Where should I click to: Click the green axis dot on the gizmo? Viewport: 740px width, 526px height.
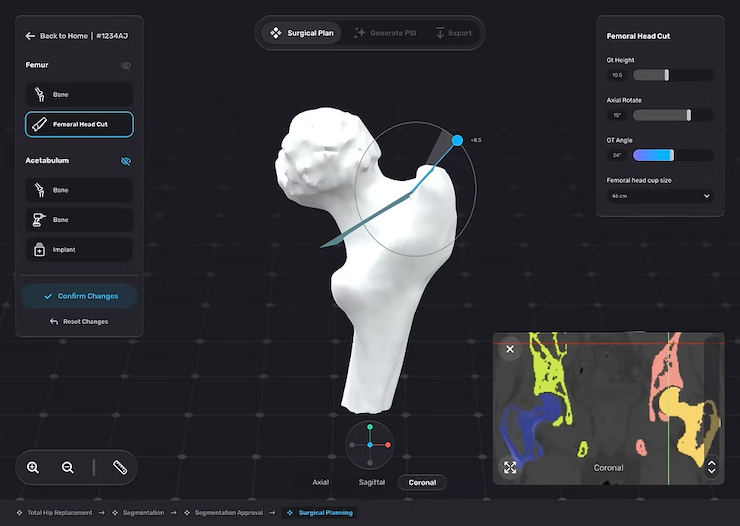pyautogui.click(x=370, y=427)
